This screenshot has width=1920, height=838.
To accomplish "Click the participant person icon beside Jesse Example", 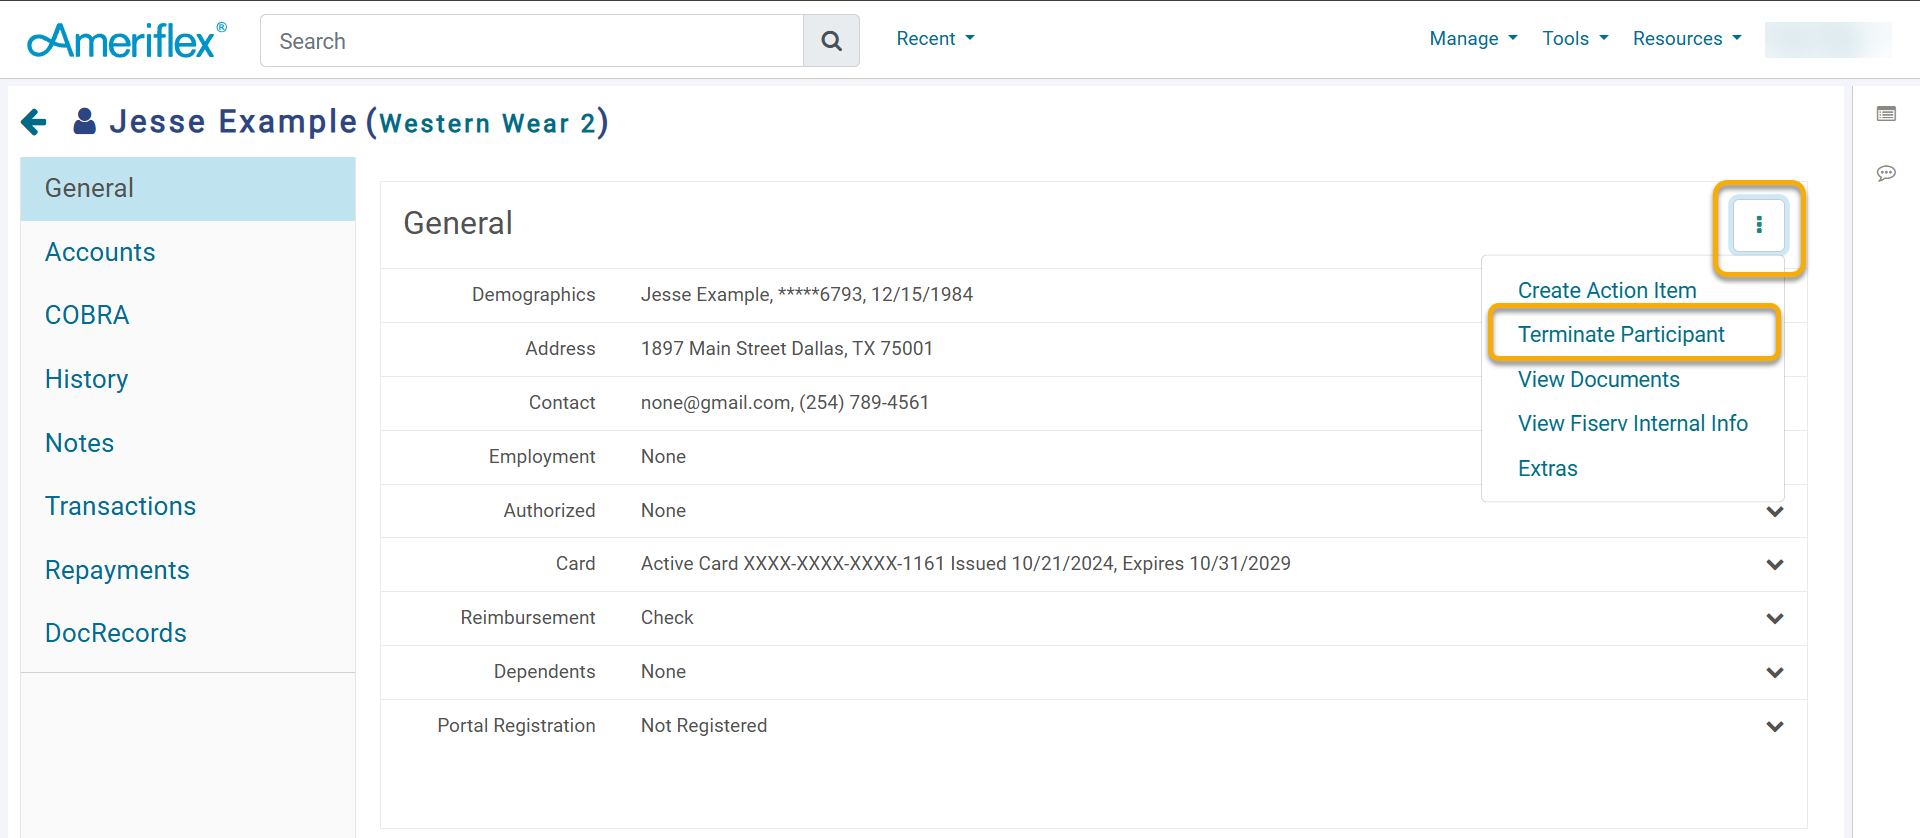I will pyautogui.click(x=85, y=121).
